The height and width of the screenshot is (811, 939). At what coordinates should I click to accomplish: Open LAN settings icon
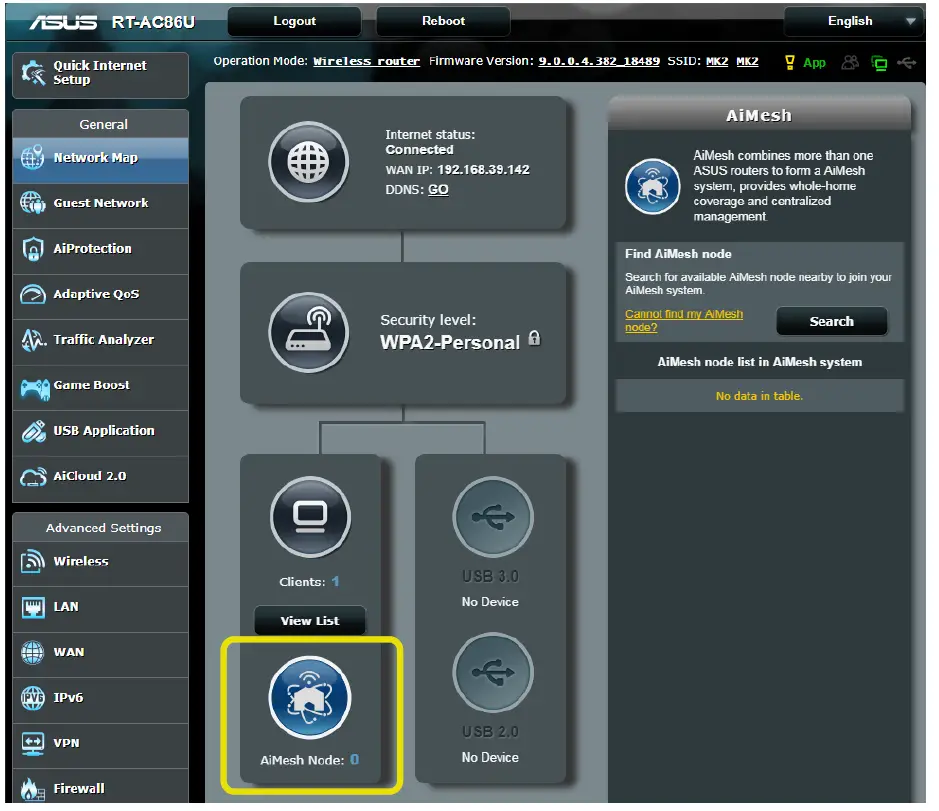click(x=32, y=607)
